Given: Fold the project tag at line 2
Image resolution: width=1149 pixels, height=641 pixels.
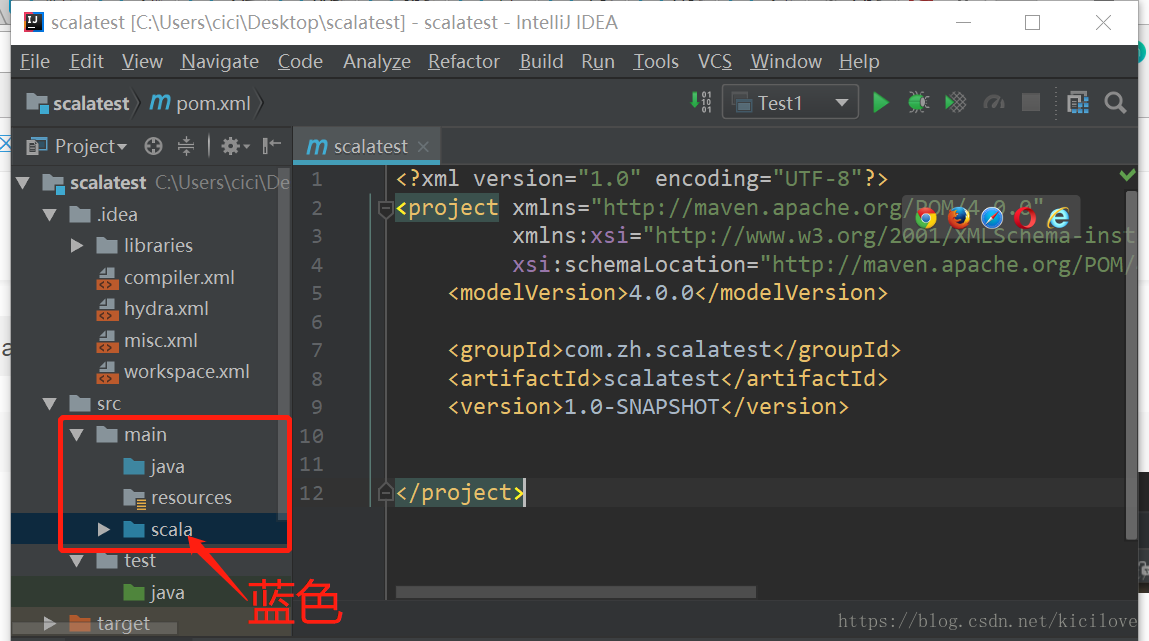Looking at the screenshot, I should click(385, 209).
